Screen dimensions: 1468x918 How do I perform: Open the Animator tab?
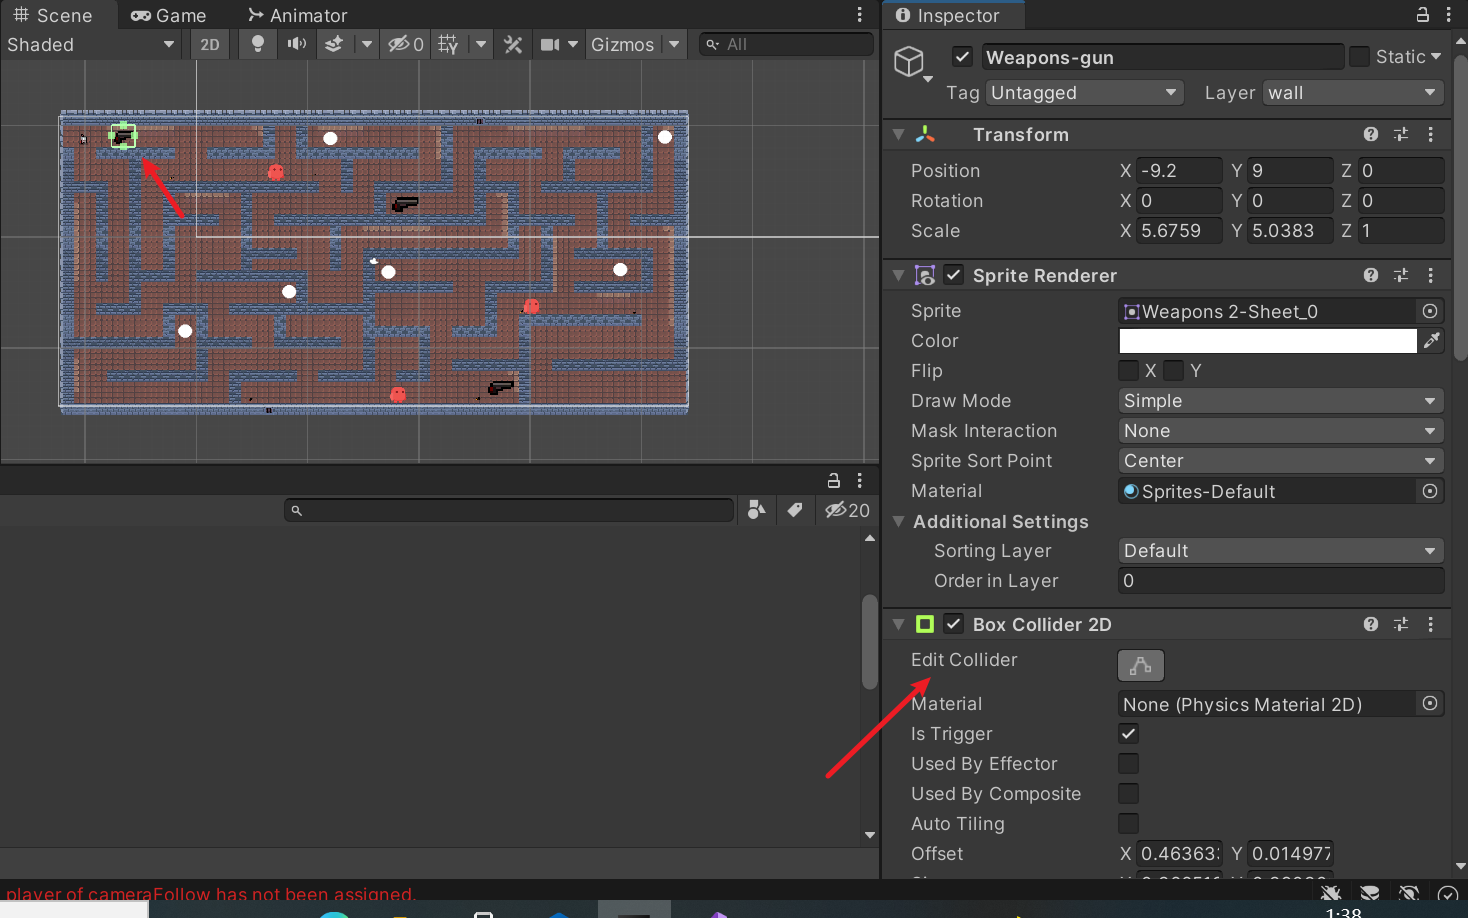click(297, 15)
